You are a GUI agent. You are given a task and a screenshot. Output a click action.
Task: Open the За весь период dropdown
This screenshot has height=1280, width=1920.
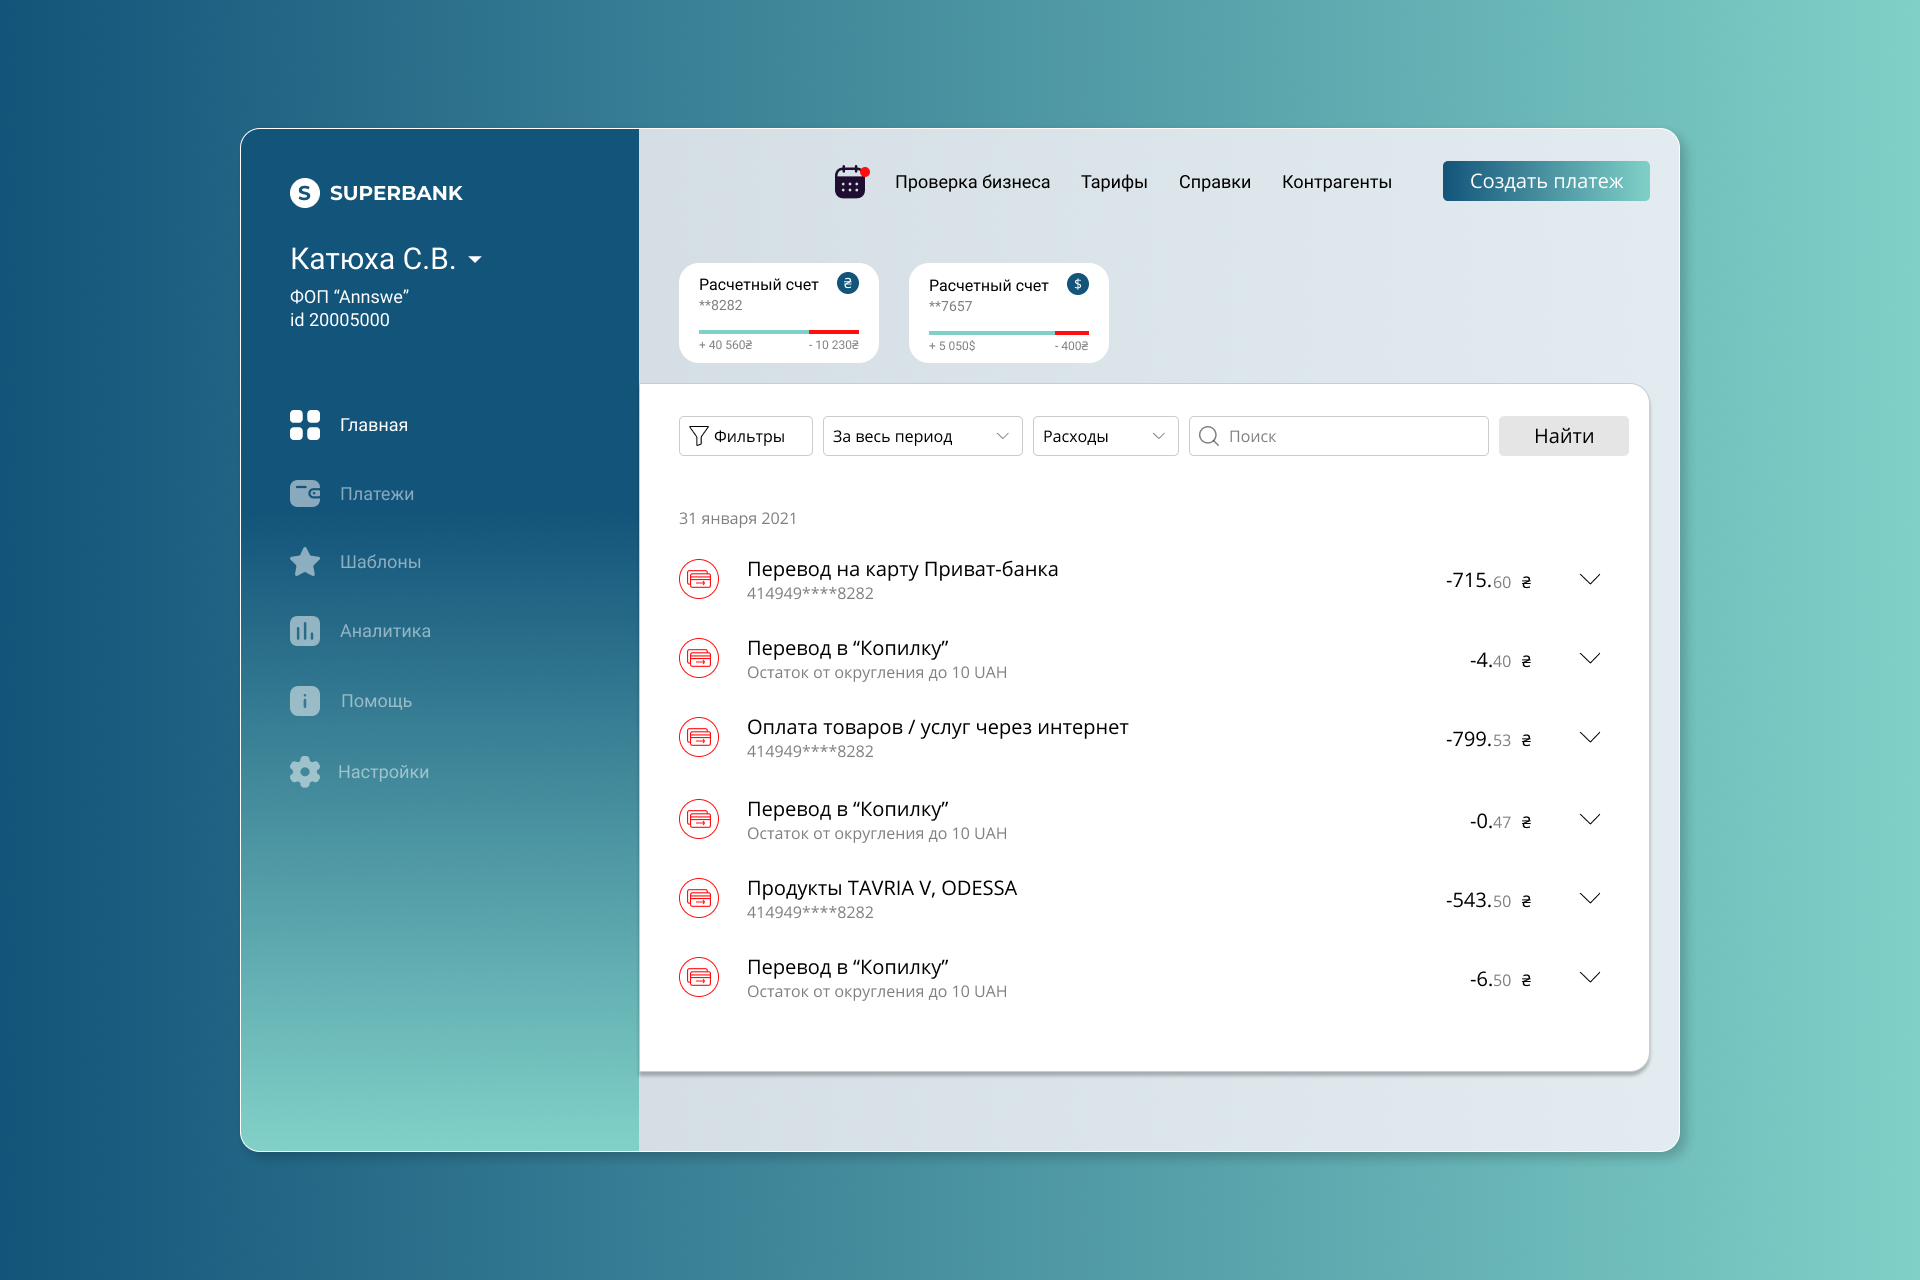point(922,436)
